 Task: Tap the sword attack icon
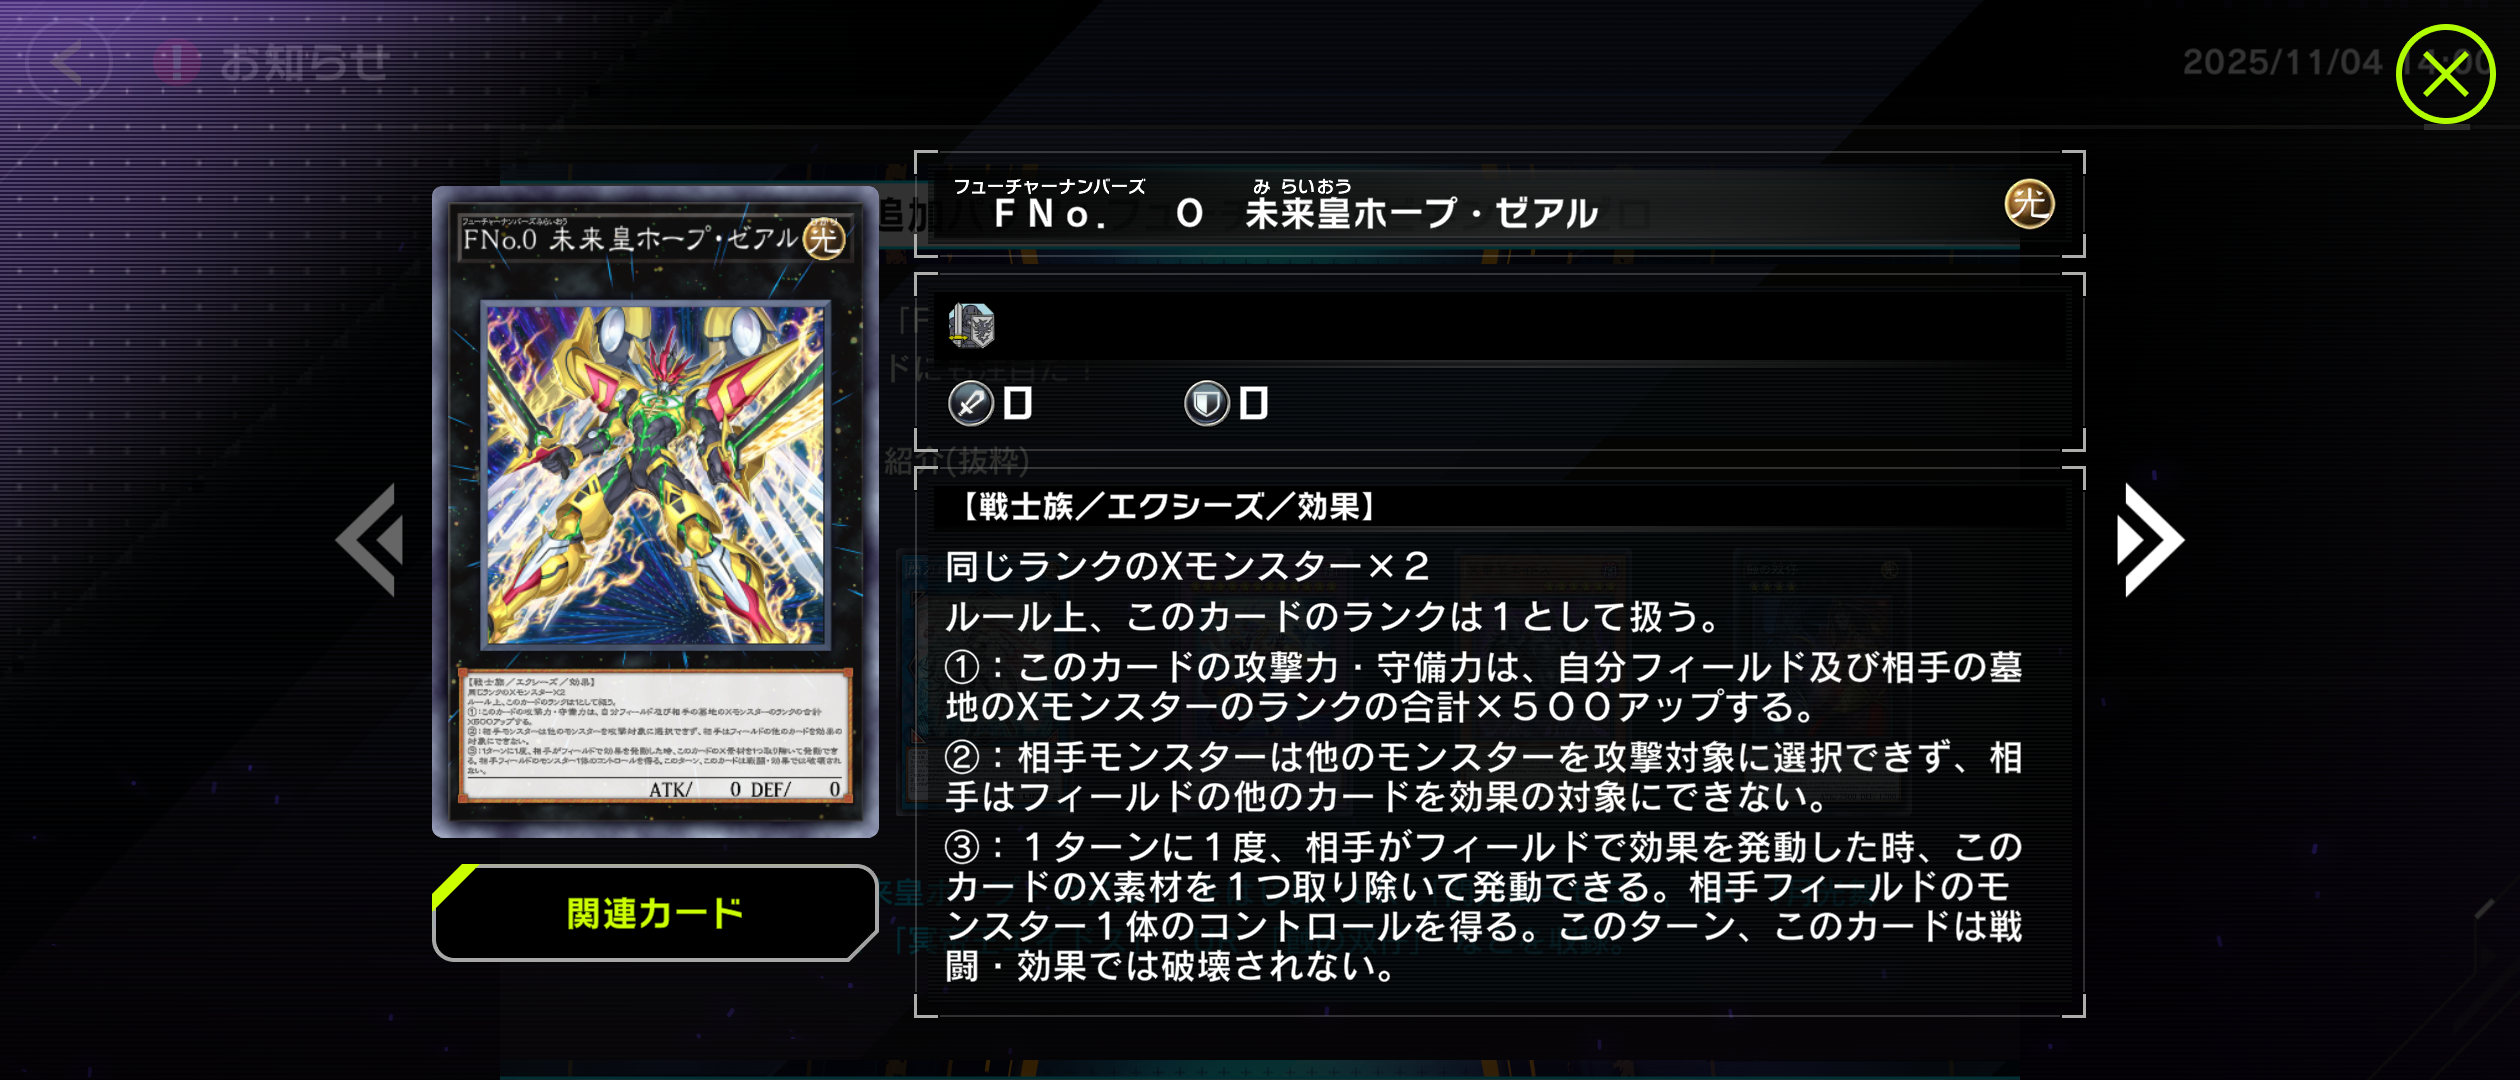tap(970, 404)
